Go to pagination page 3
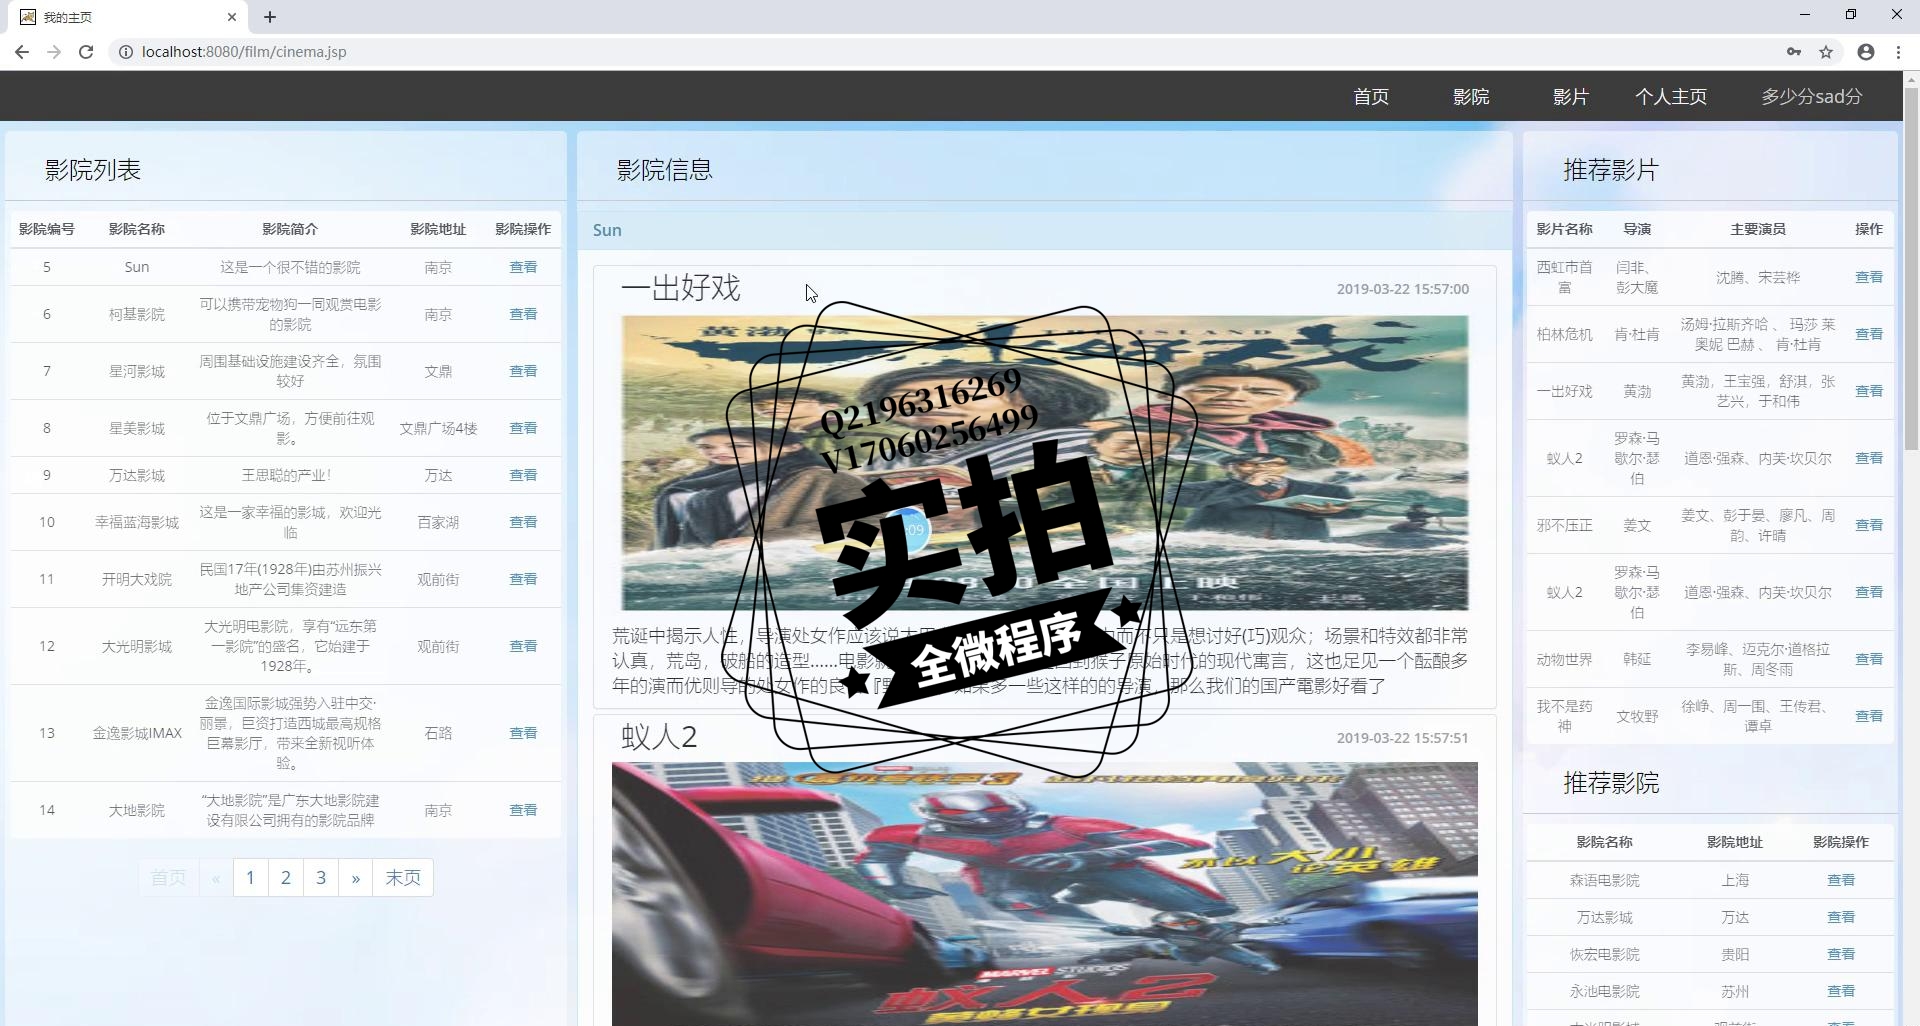This screenshot has height=1026, width=1920. coord(321,877)
